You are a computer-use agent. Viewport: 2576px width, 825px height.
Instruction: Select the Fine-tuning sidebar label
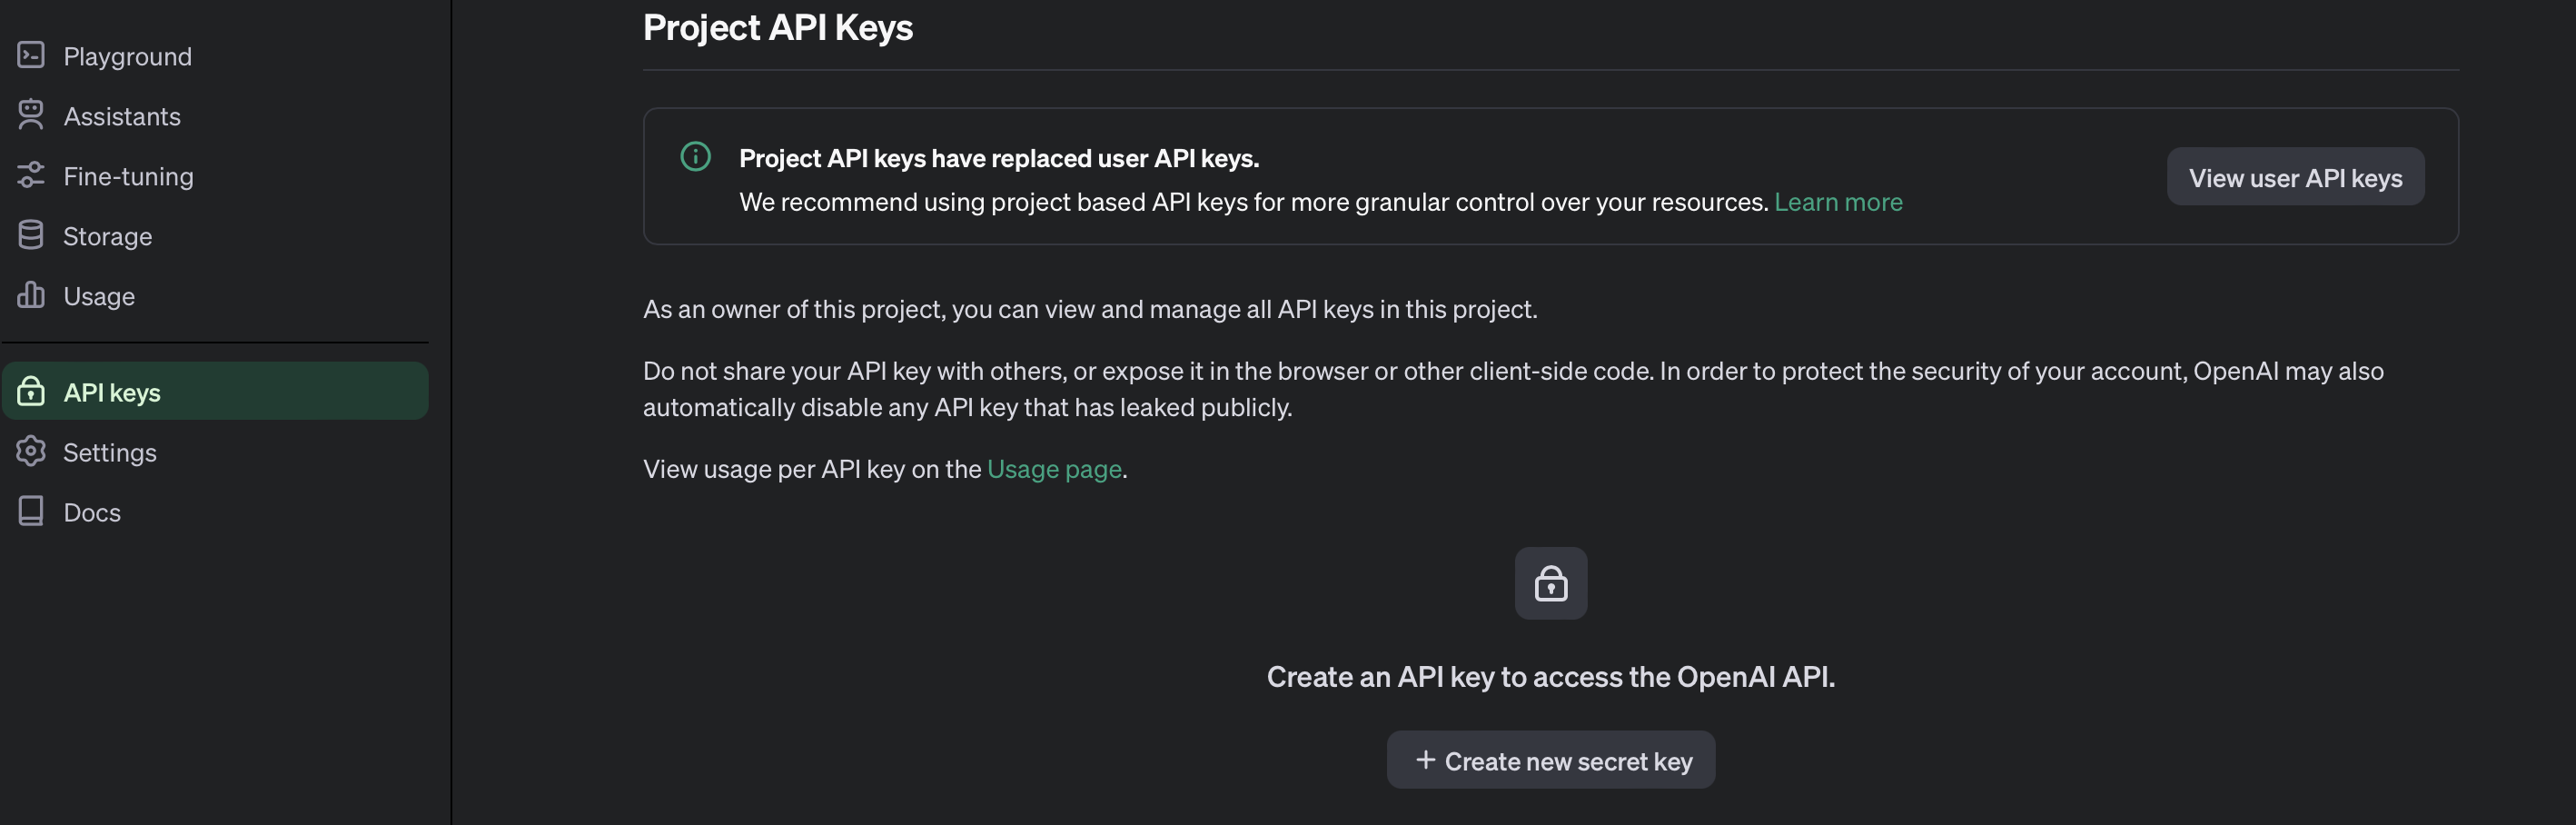pos(128,176)
